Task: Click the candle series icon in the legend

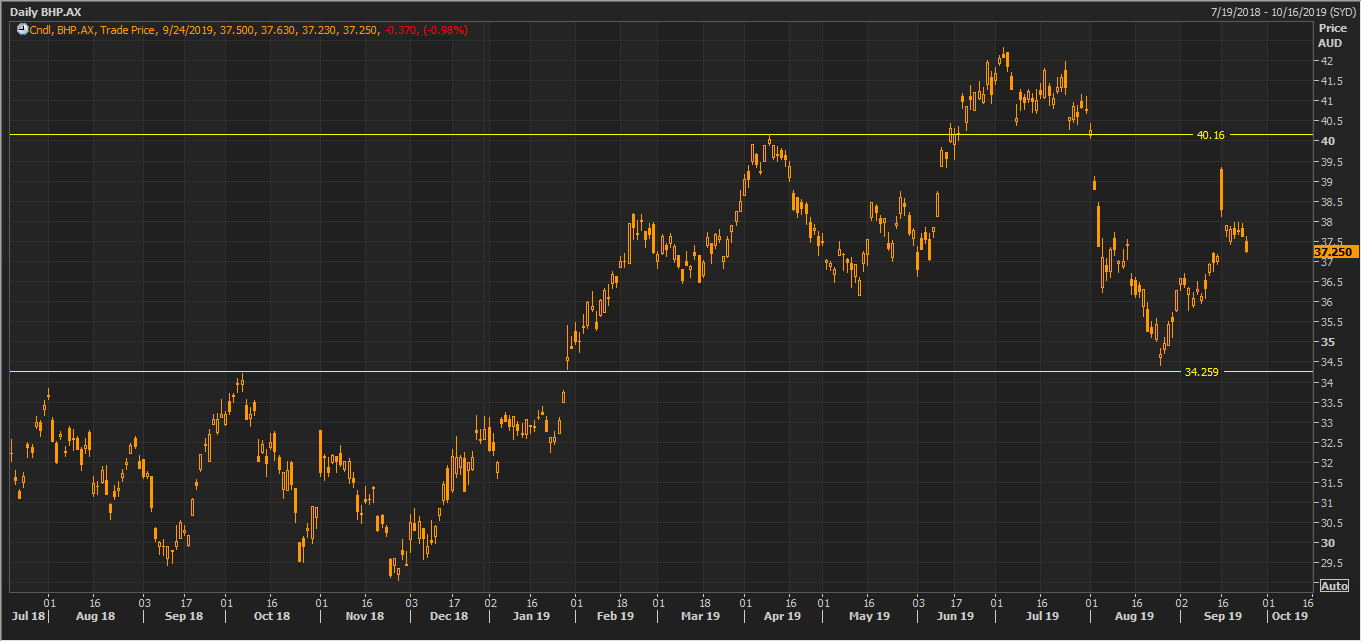Action: (23, 30)
